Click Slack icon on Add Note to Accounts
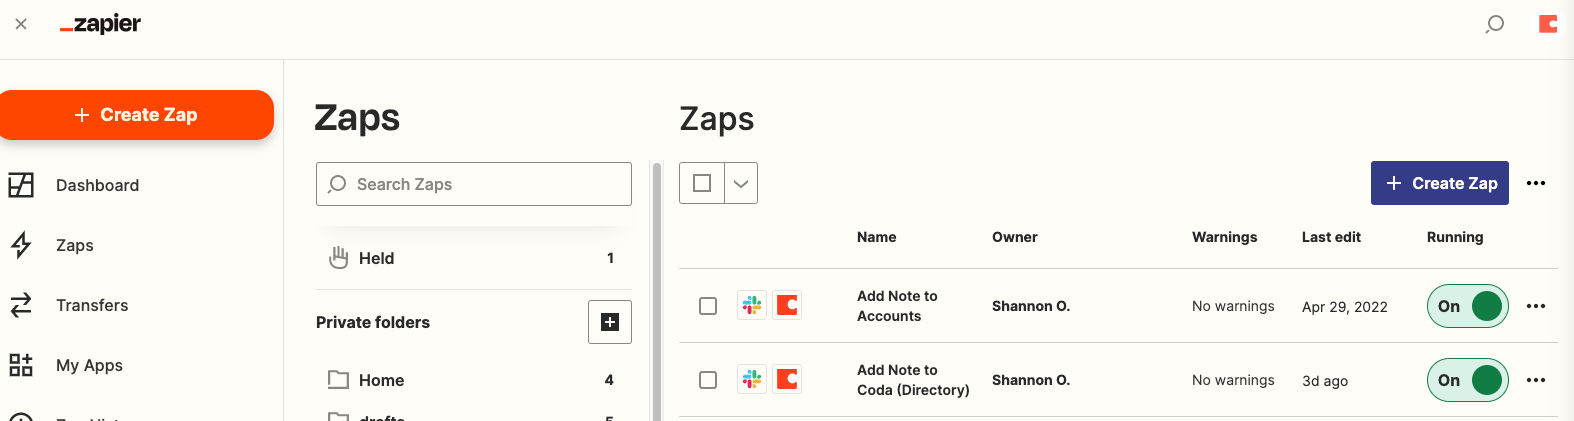 (x=752, y=305)
